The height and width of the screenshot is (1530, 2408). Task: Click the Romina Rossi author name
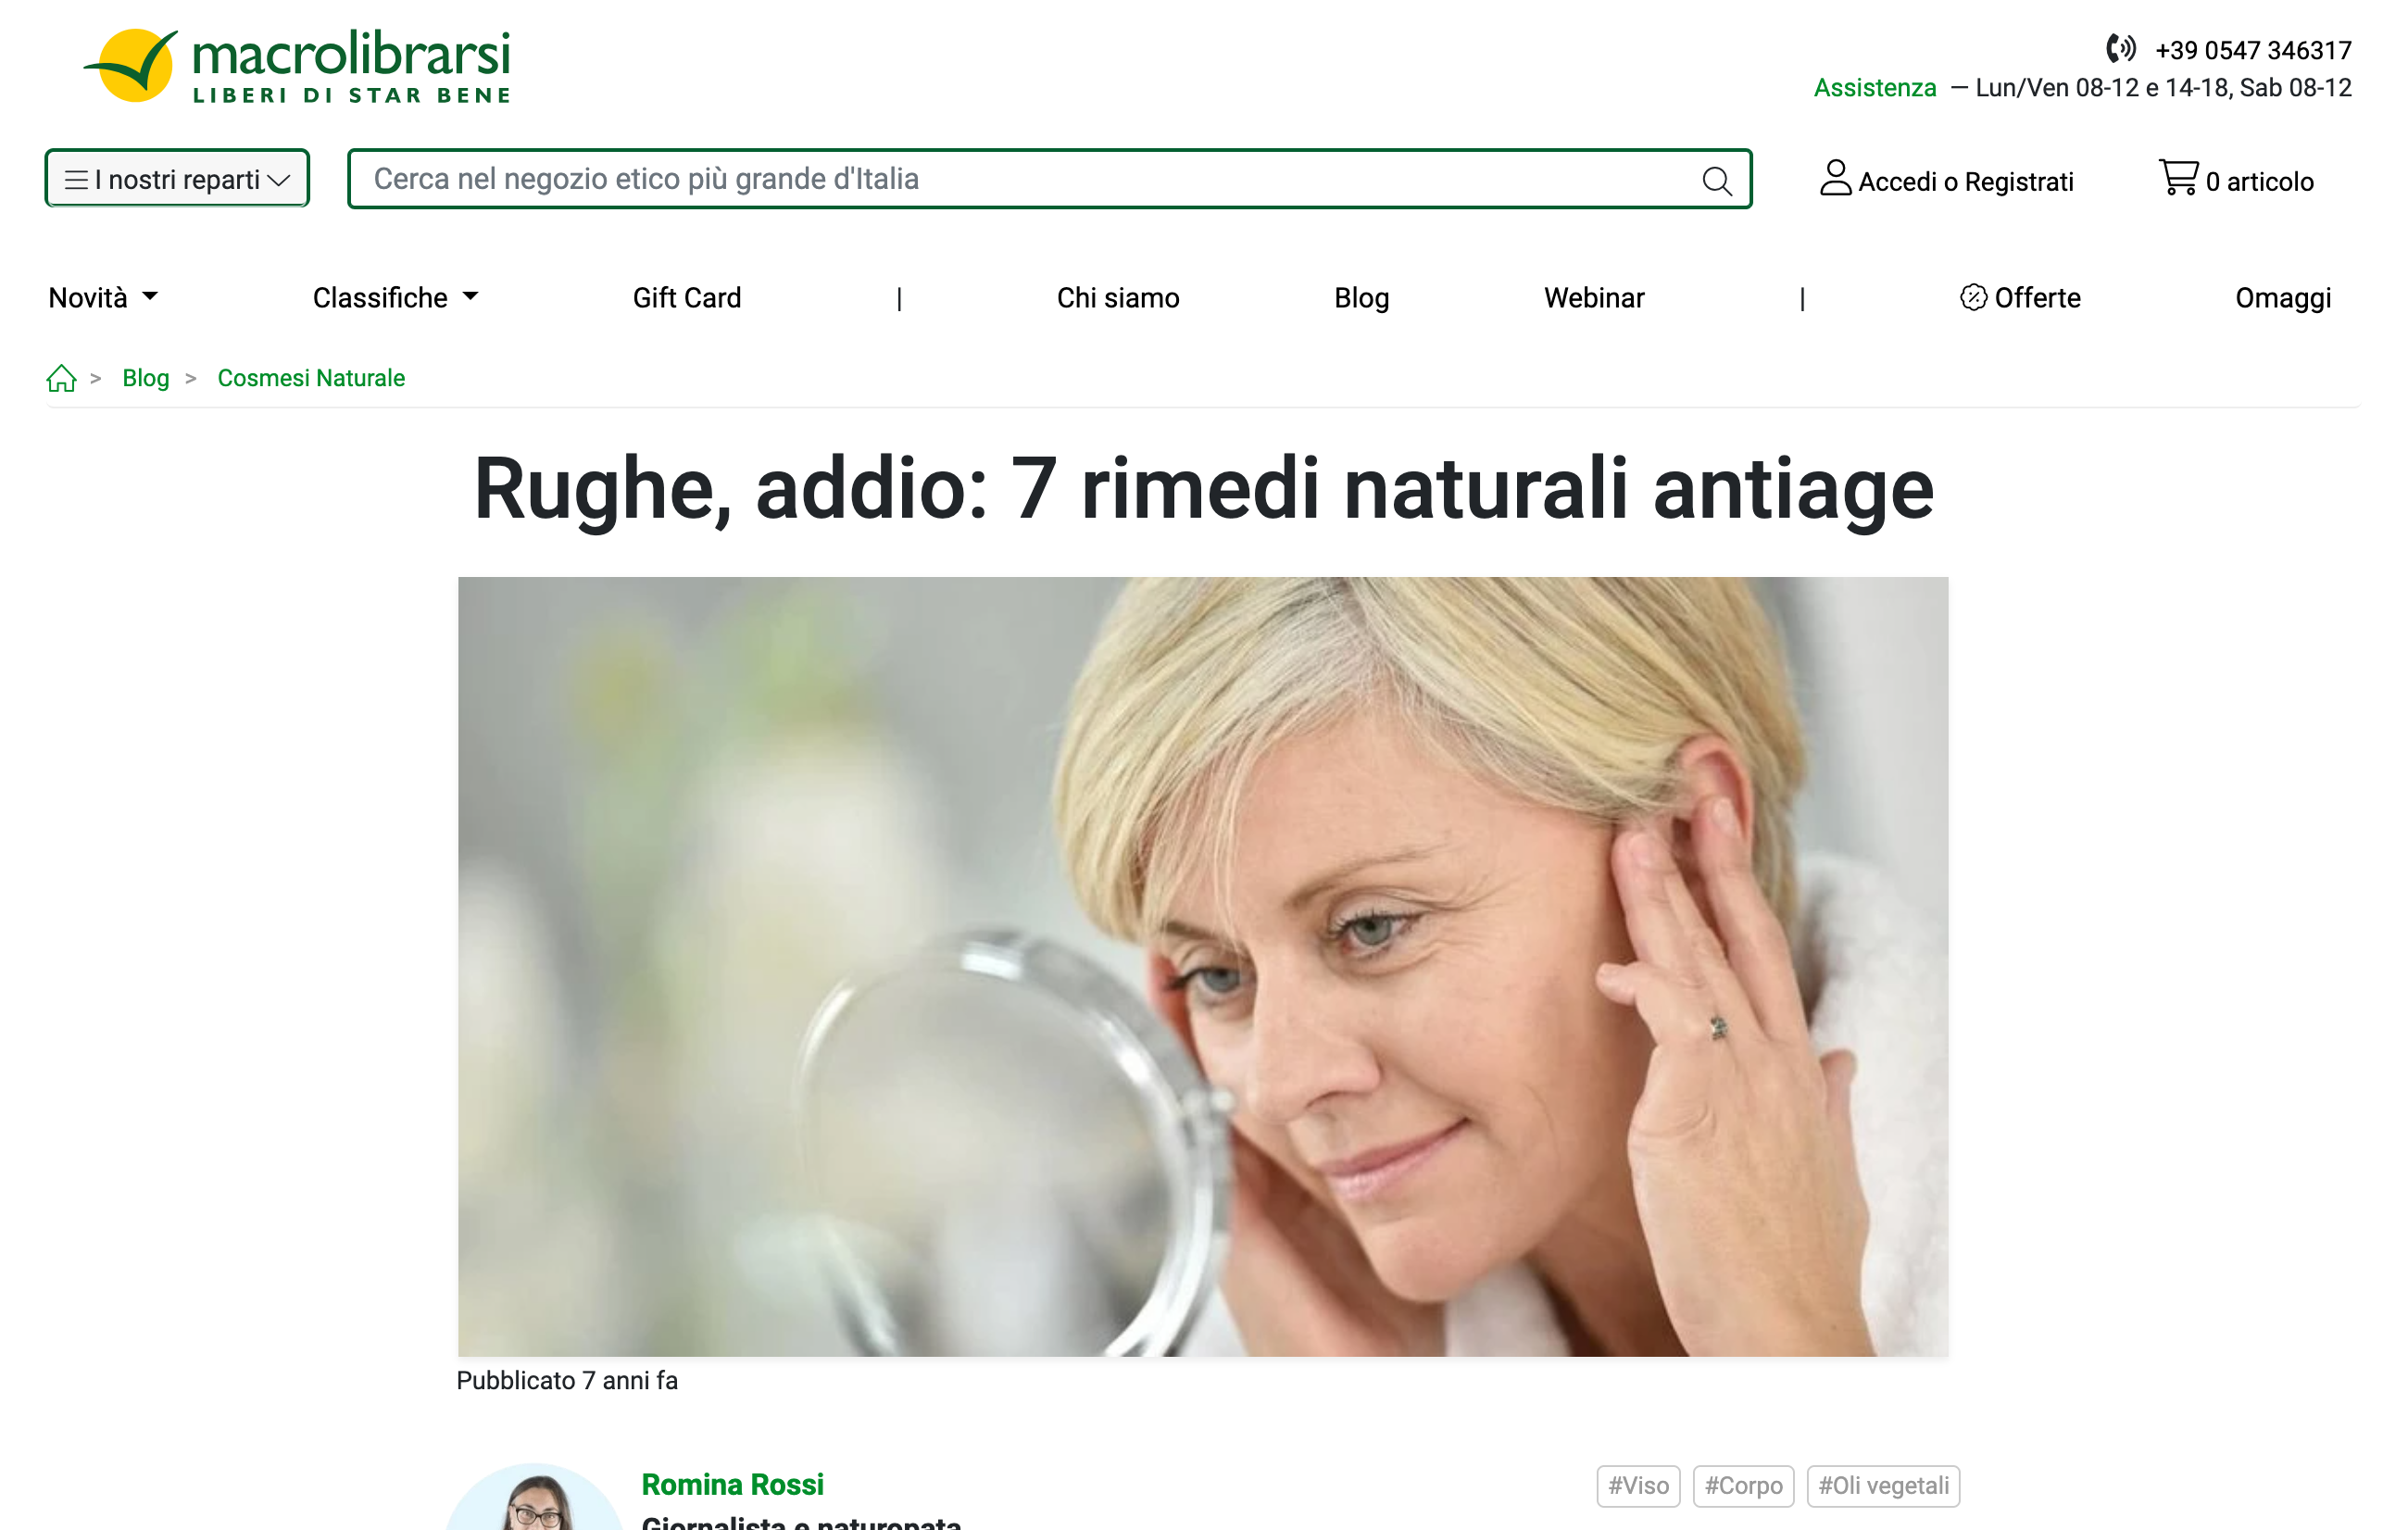pyautogui.click(x=732, y=1484)
